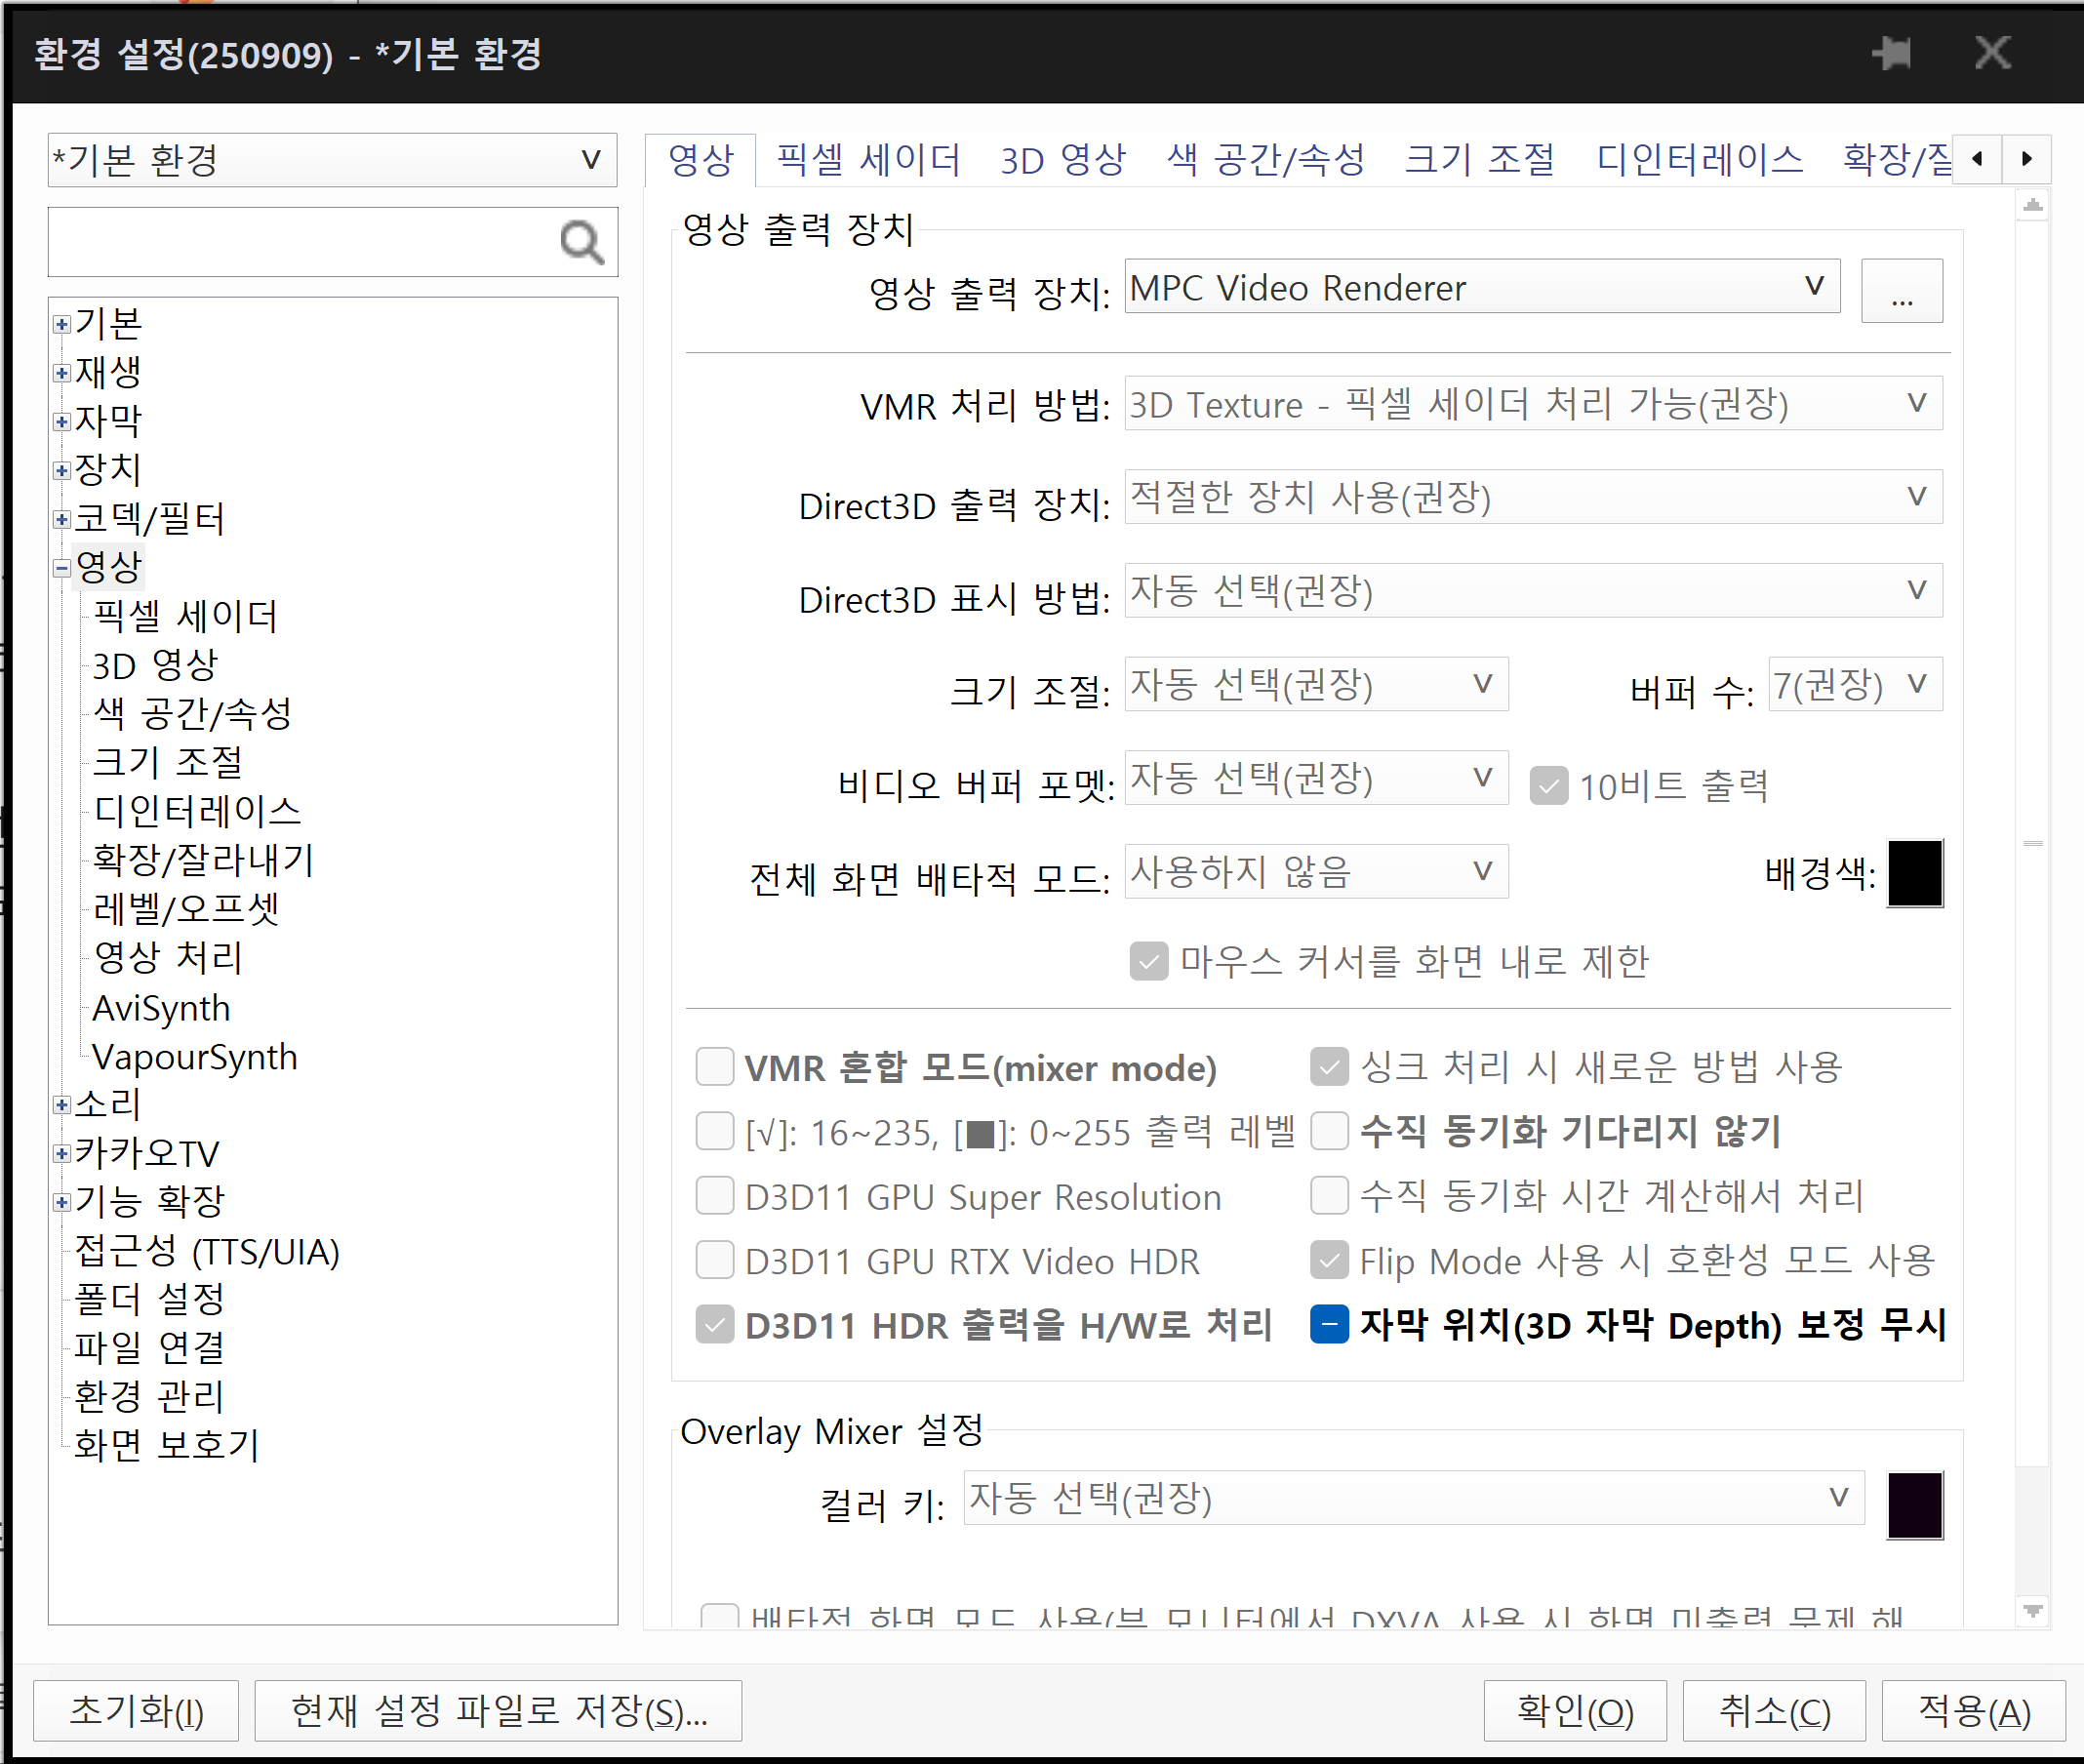Disable D3D11 HDR 출력을 H/W로 처리
This screenshot has height=1764, width=2084.
(x=714, y=1324)
